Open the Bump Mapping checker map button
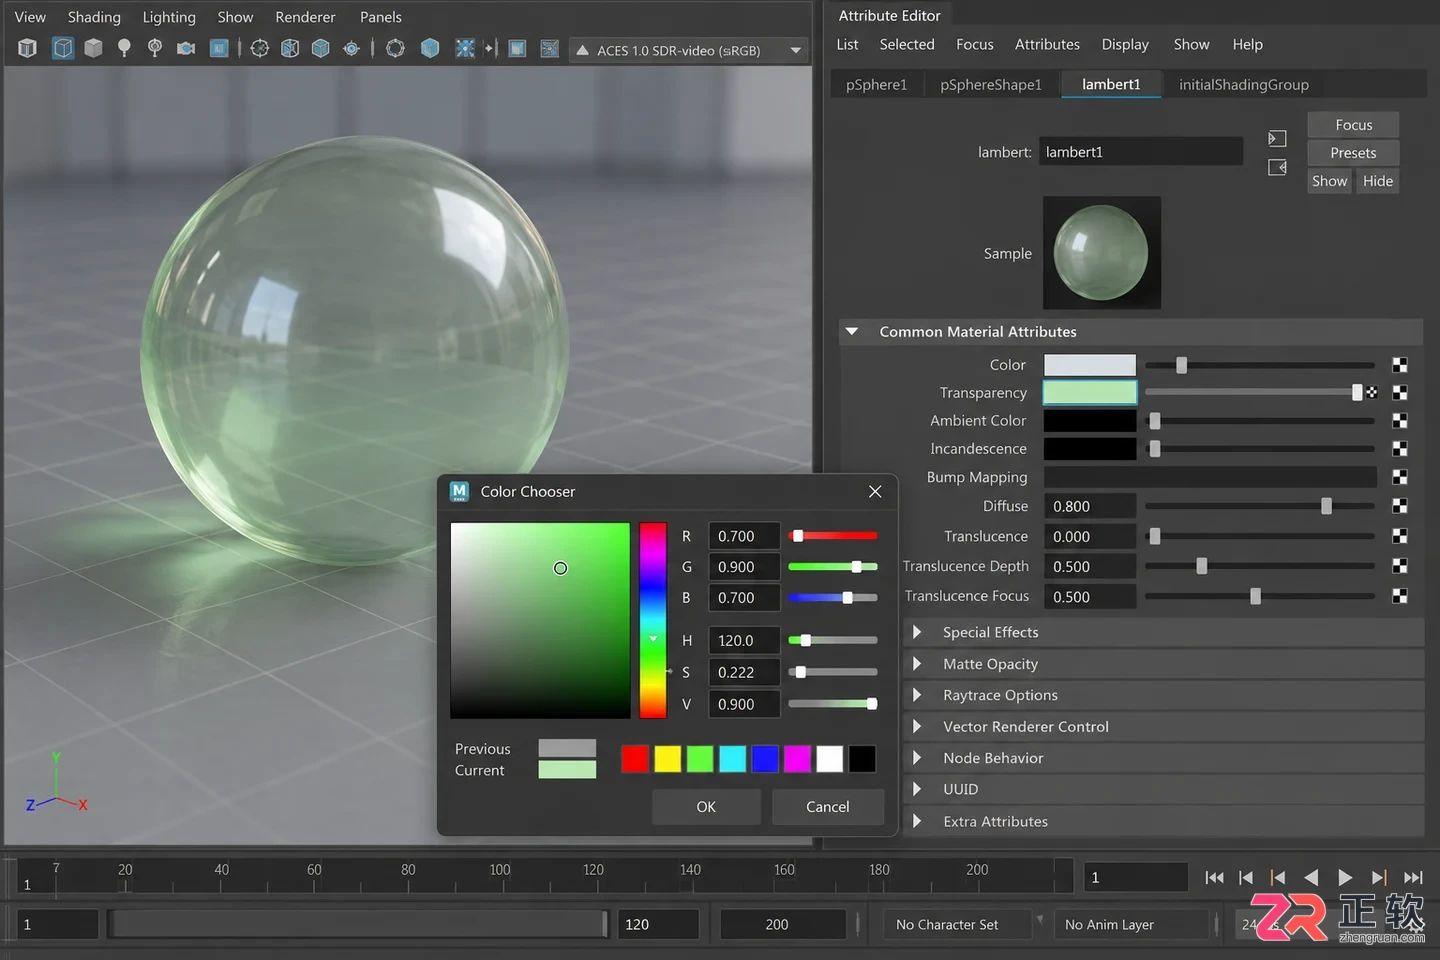Viewport: 1440px width, 960px height. (1400, 477)
